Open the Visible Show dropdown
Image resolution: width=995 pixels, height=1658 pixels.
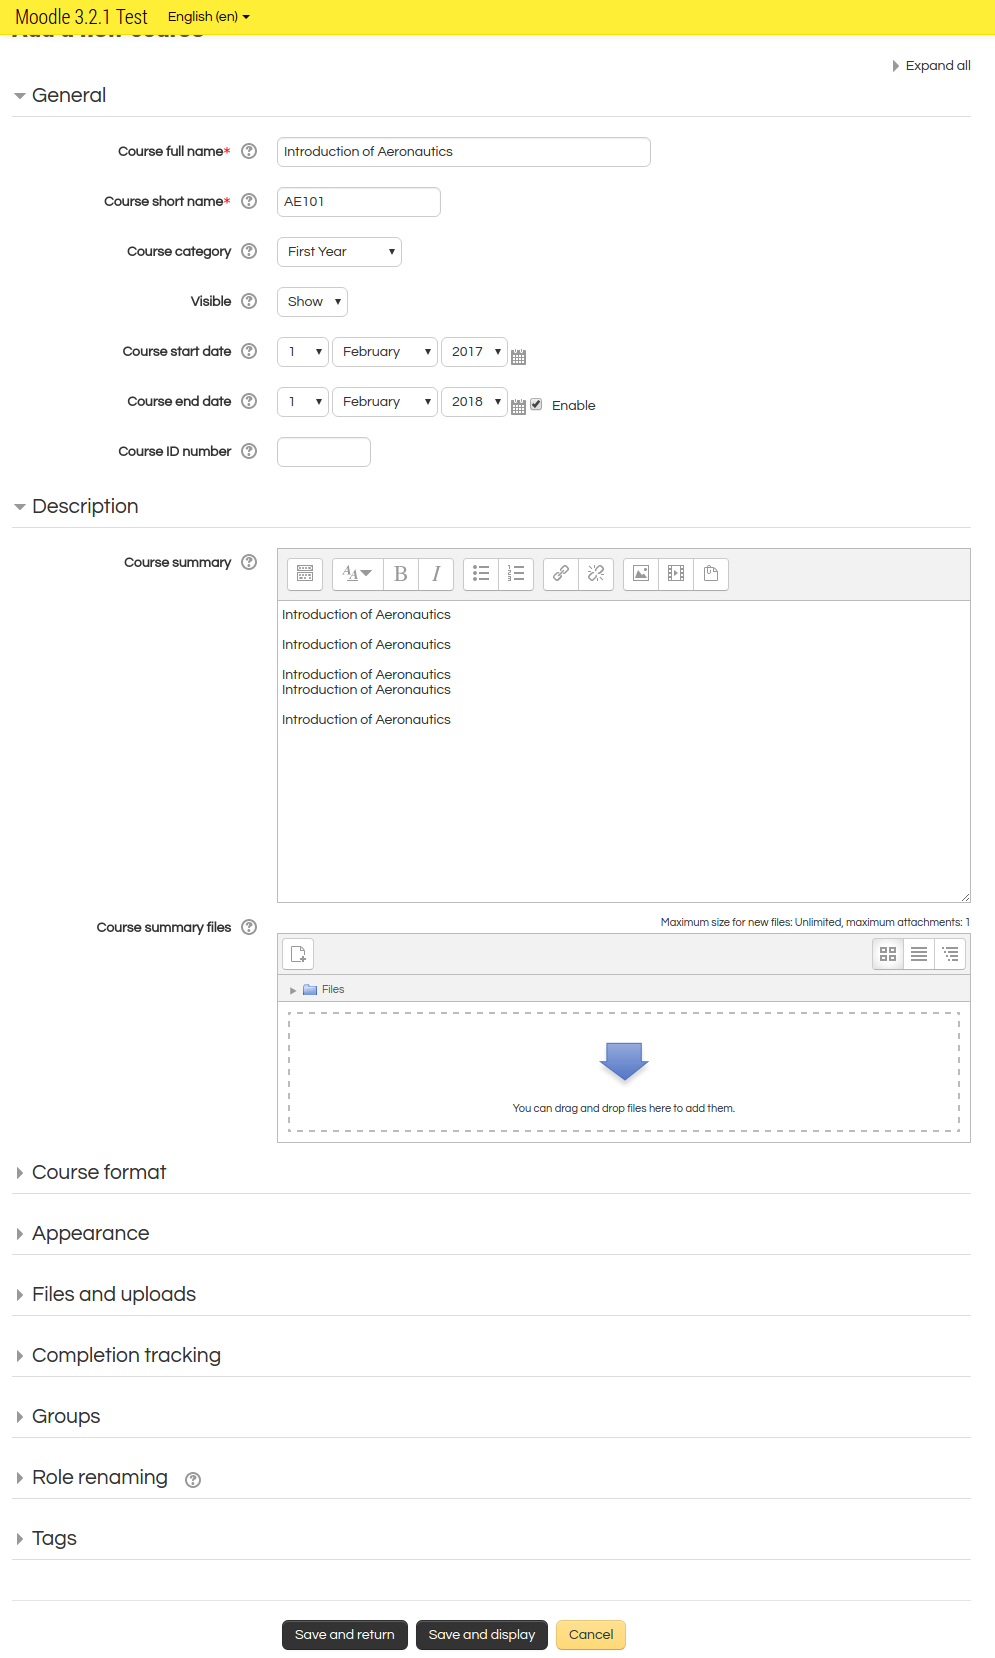pyautogui.click(x=312, y=302)
